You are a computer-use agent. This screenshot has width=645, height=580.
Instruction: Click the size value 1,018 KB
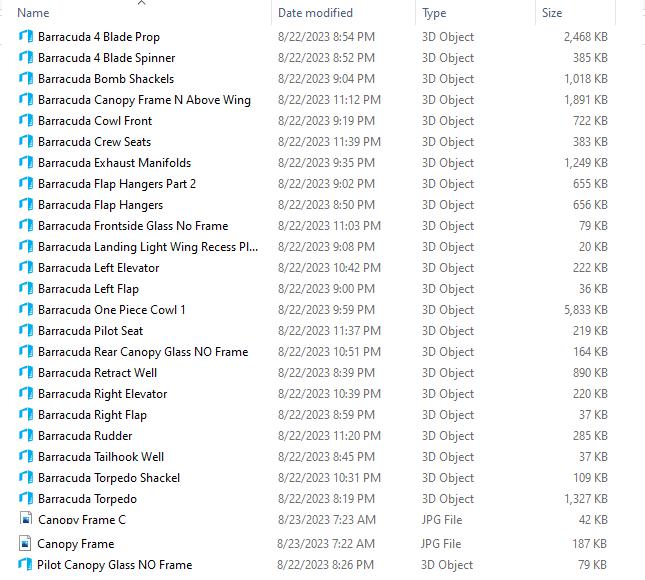click(586, 79)
